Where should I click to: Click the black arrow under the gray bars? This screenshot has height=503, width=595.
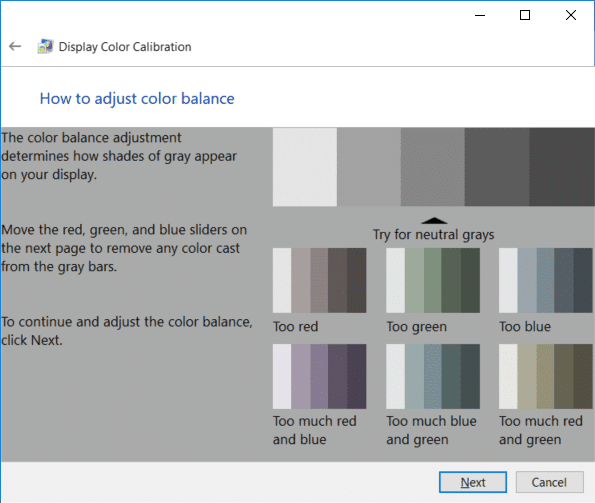click(434, 220)
